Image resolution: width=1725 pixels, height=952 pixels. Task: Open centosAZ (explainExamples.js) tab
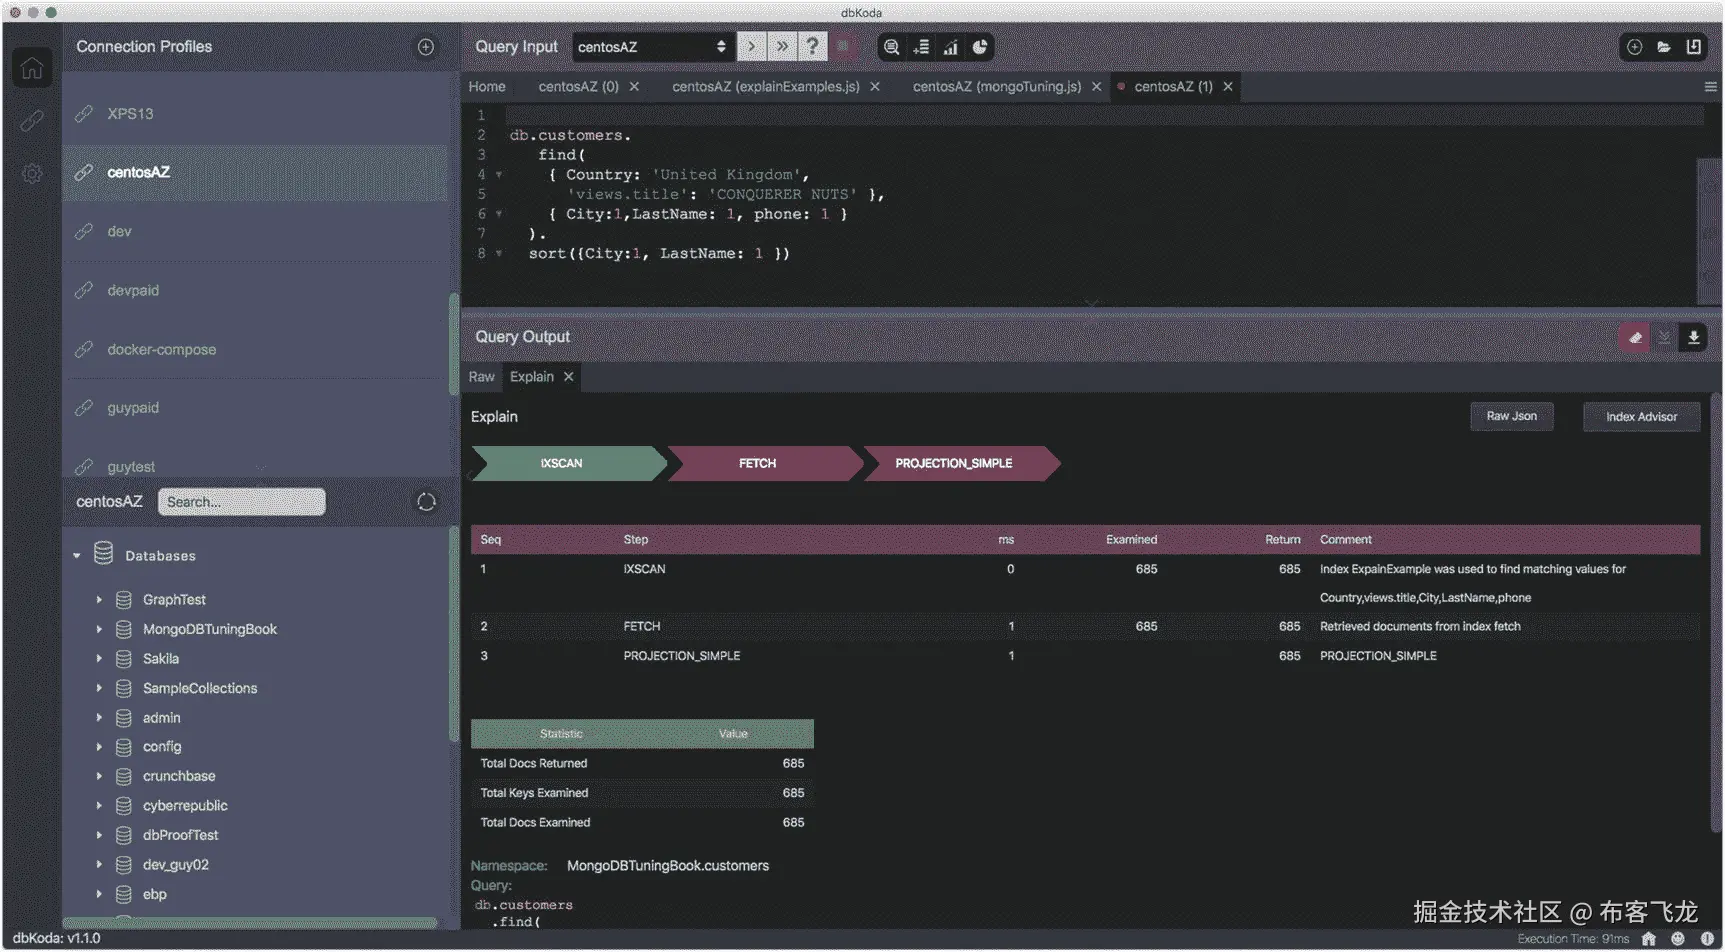(x=765, y=87)
